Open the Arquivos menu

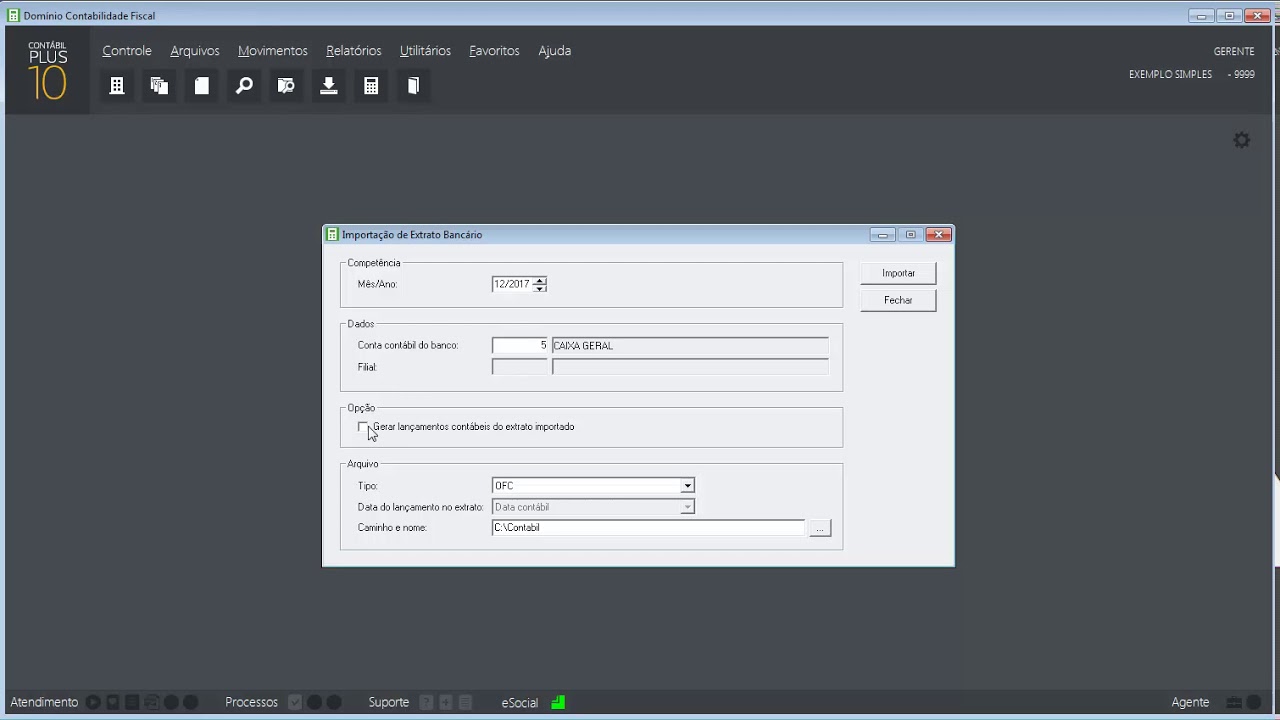195,51
